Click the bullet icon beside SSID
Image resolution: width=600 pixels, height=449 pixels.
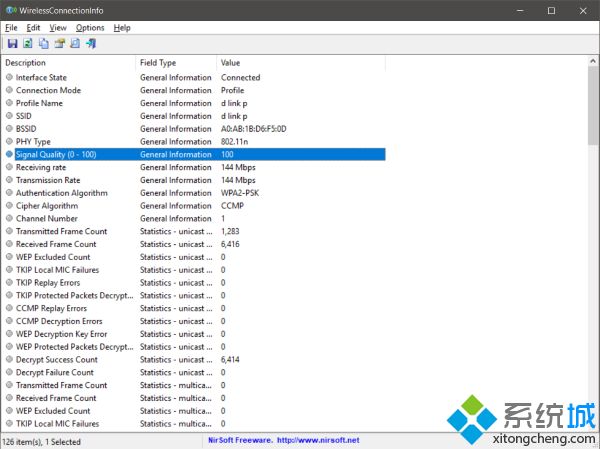[10, 116]
